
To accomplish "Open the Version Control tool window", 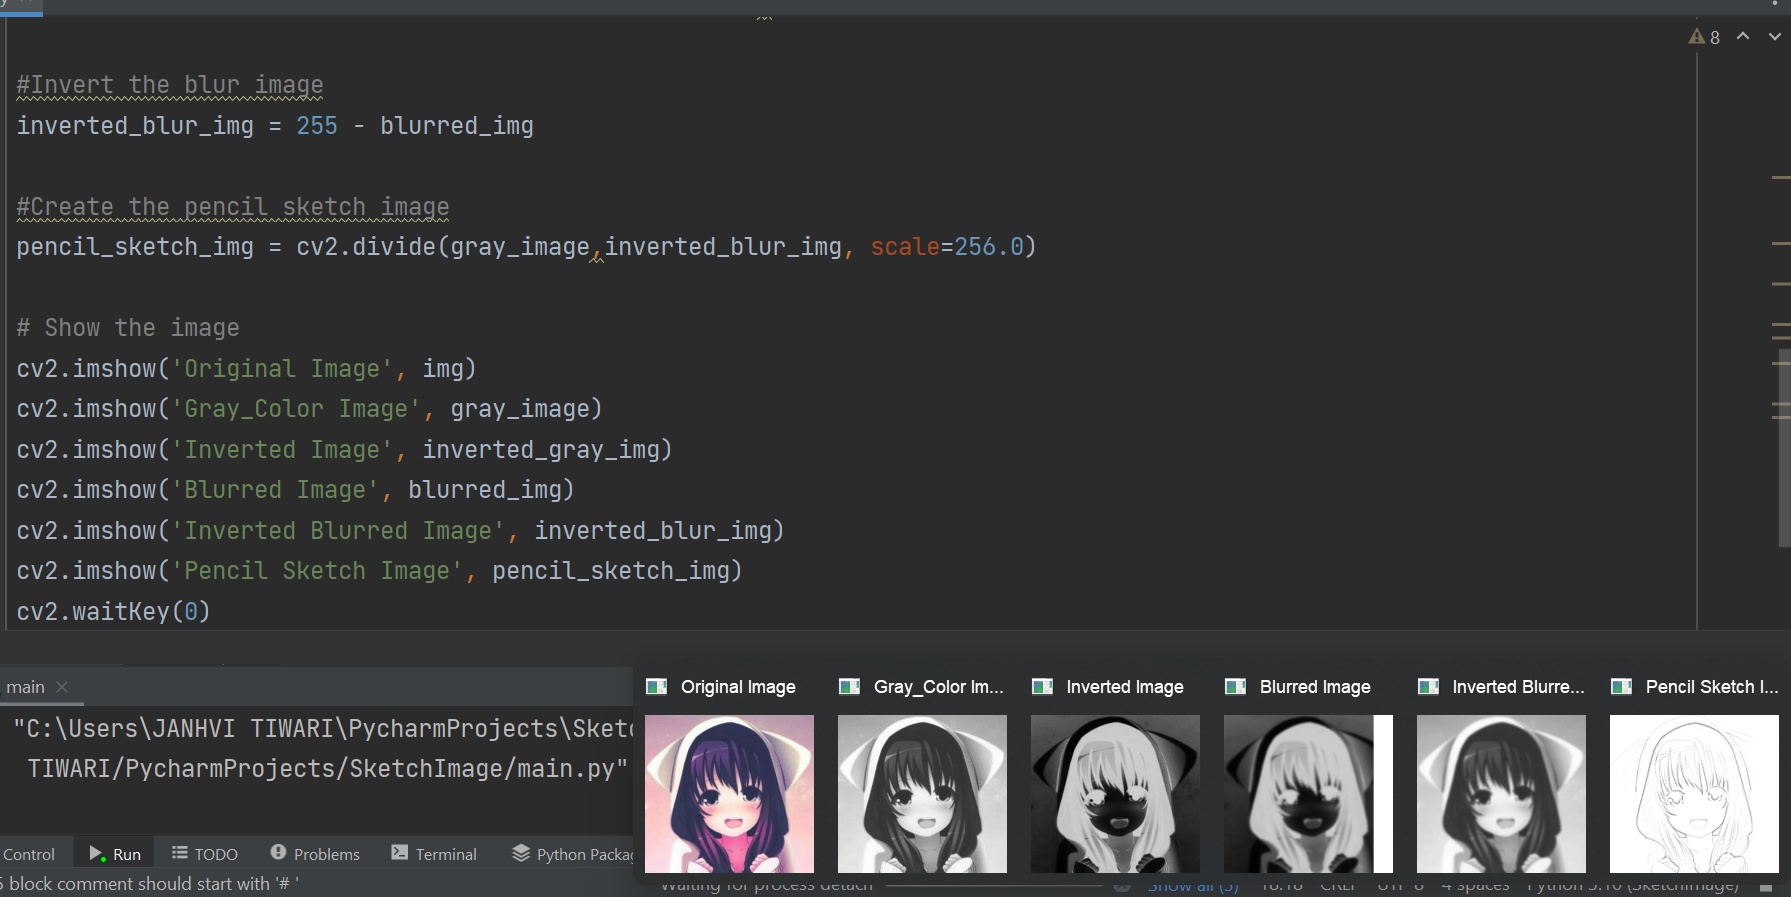I will tap(29, 854).
